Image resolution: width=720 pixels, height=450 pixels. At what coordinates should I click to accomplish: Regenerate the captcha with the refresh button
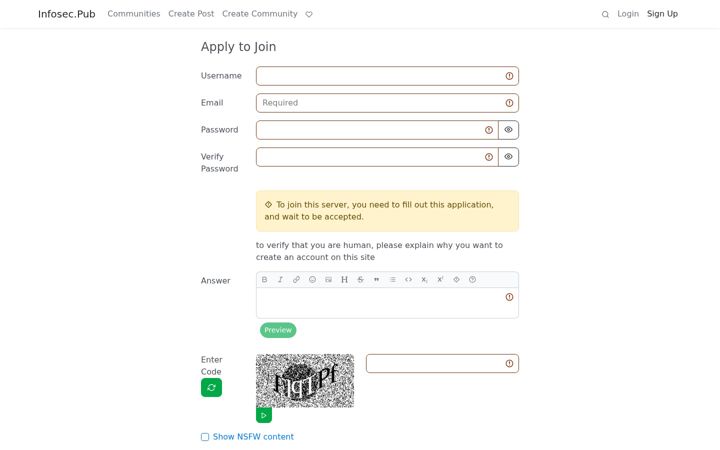click(x=211, y=388)
